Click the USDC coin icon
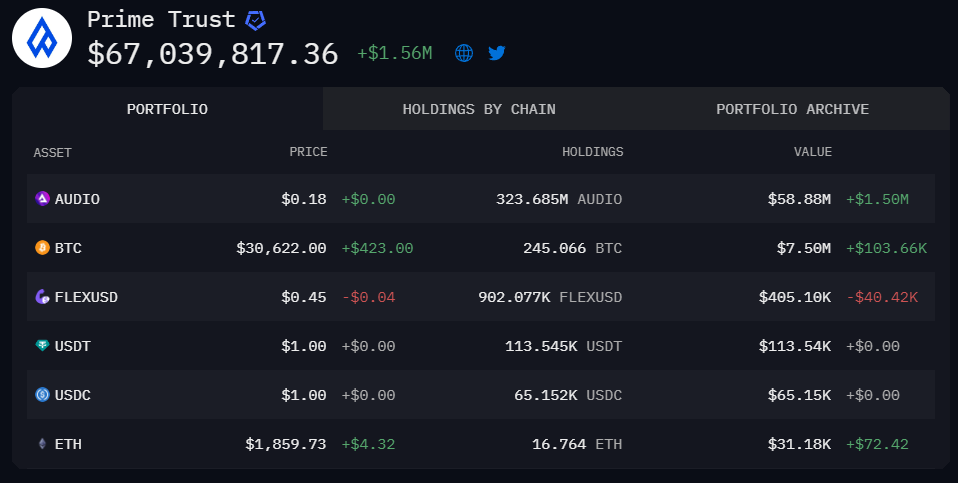The width and height of the screenshot is (958, 483). (42, 394)
